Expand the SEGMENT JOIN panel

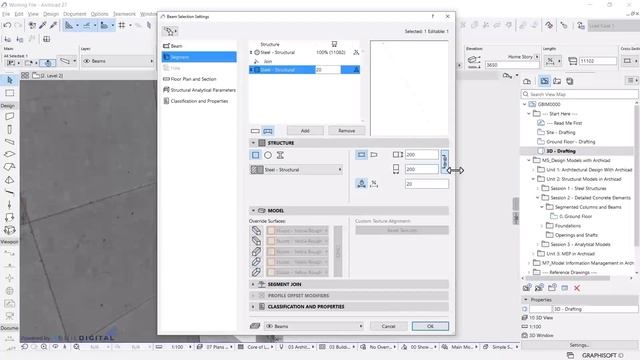click(x=253, y=284)
